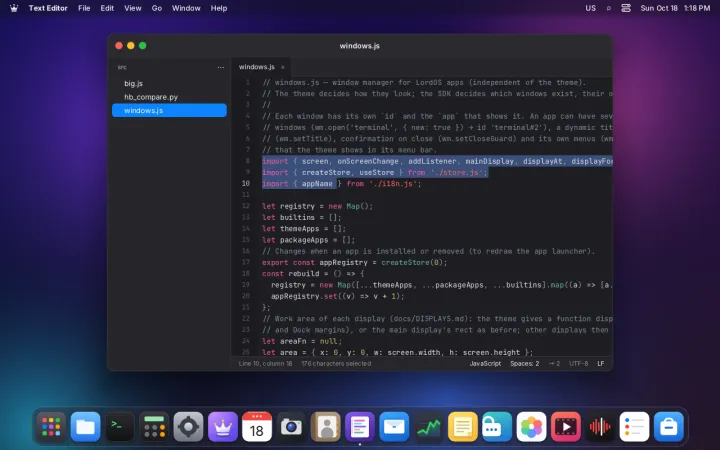Open the Calculator dock icon
This screenshot has width=720, height=450.
pos(154,427)
